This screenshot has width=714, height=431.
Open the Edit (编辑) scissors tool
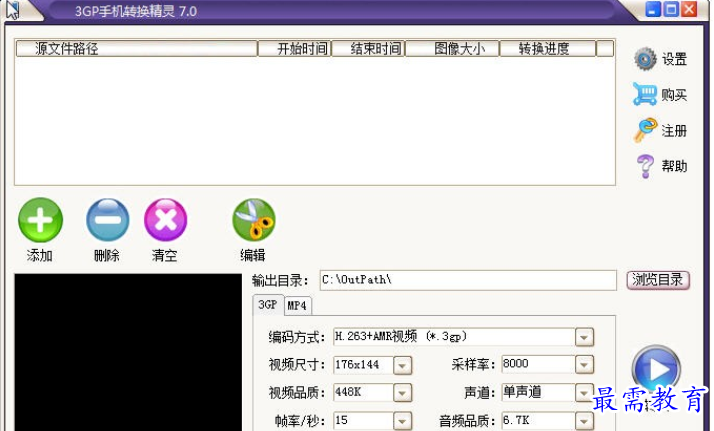pyautogui.click(x=254, y=220)
